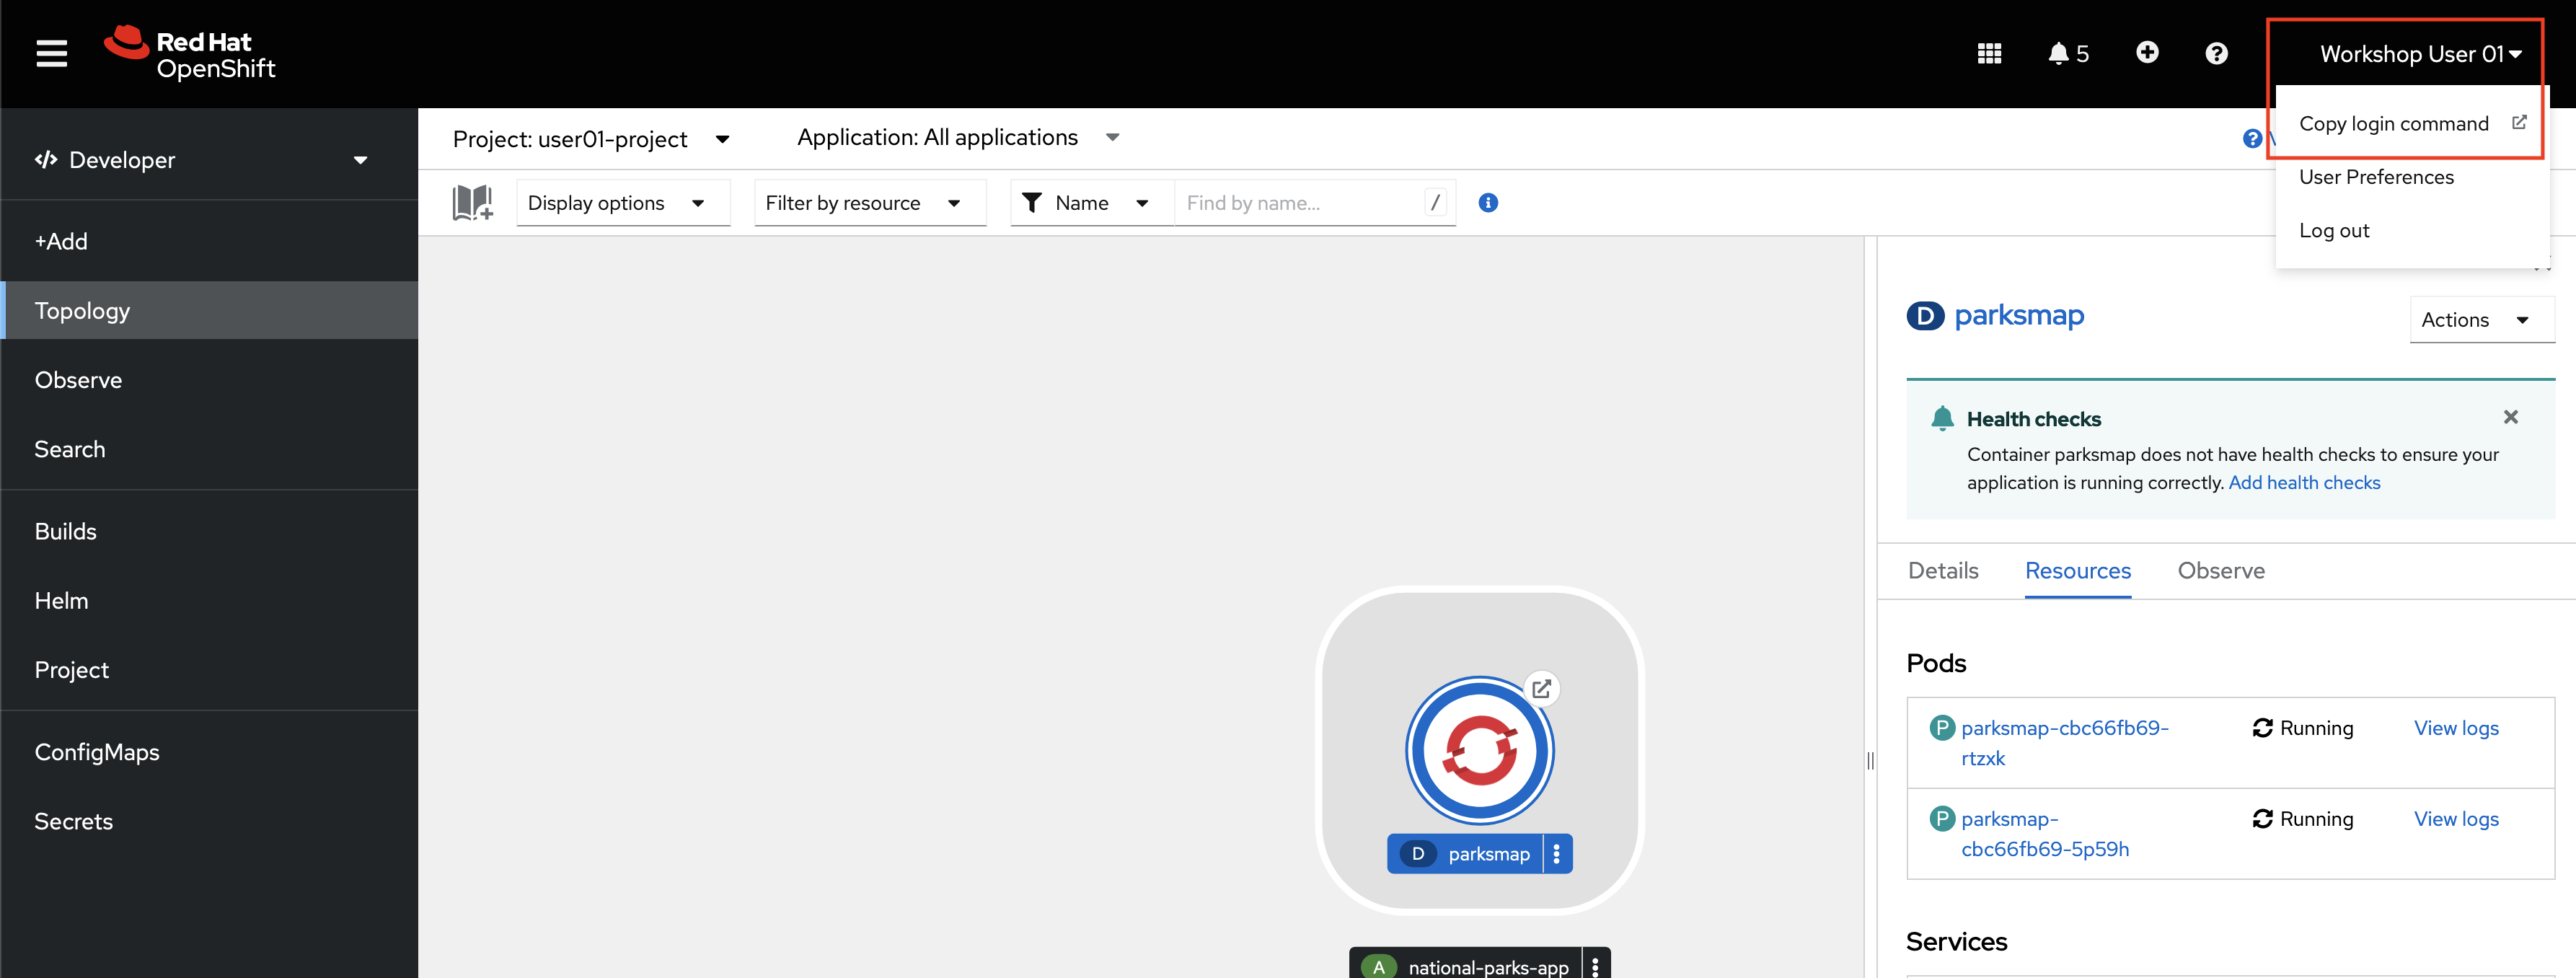The image size is (2576, 978).
Task: Select the Observe tab
Action: (x=2221, y=570)
